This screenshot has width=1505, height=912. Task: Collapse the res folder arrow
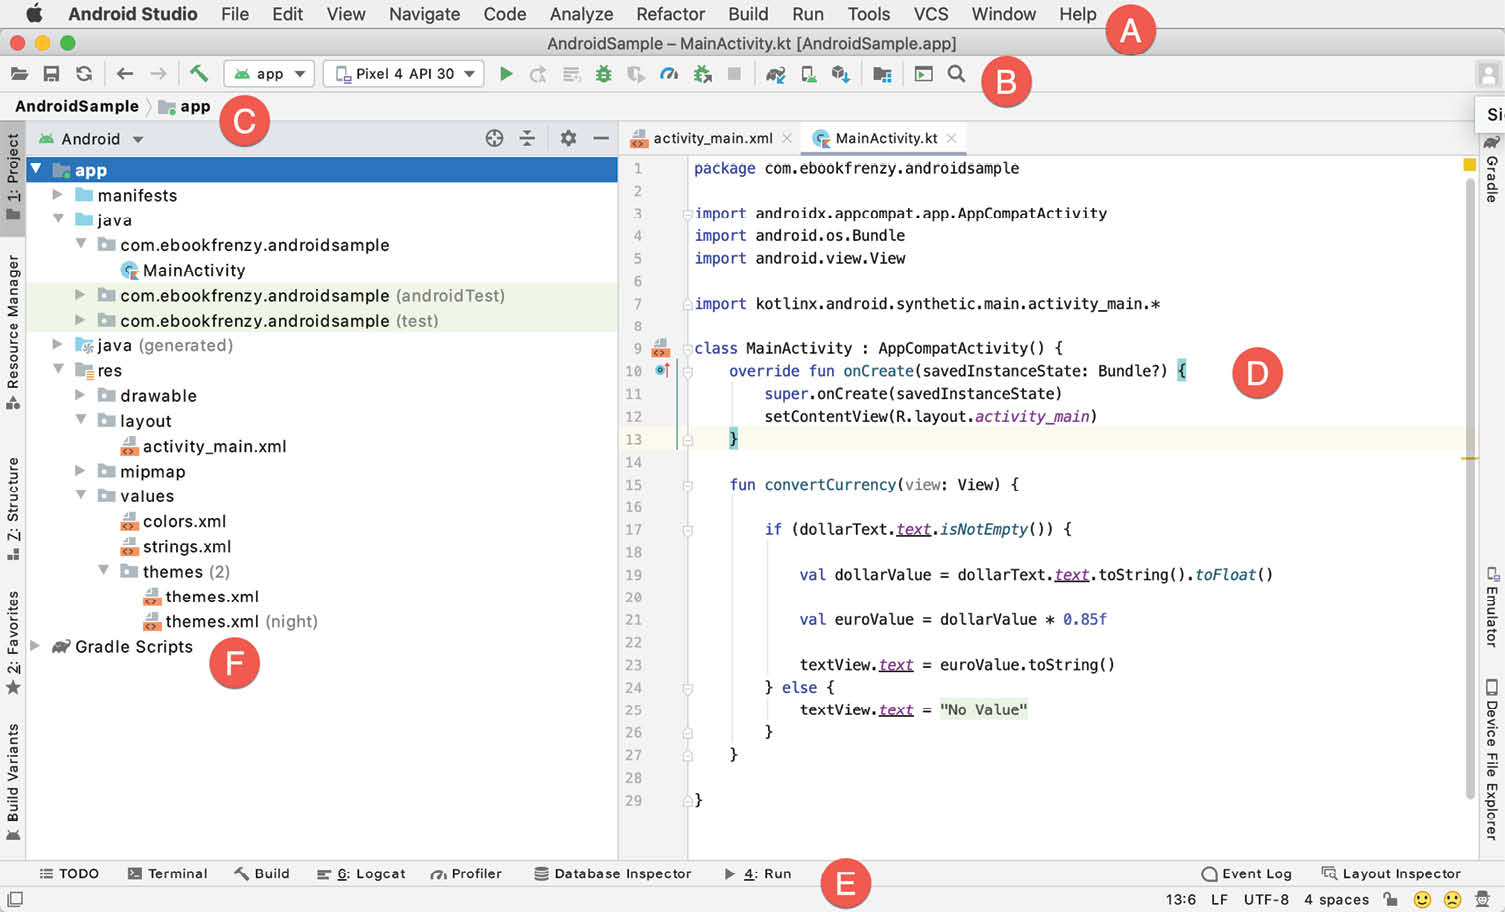[58, 370]
